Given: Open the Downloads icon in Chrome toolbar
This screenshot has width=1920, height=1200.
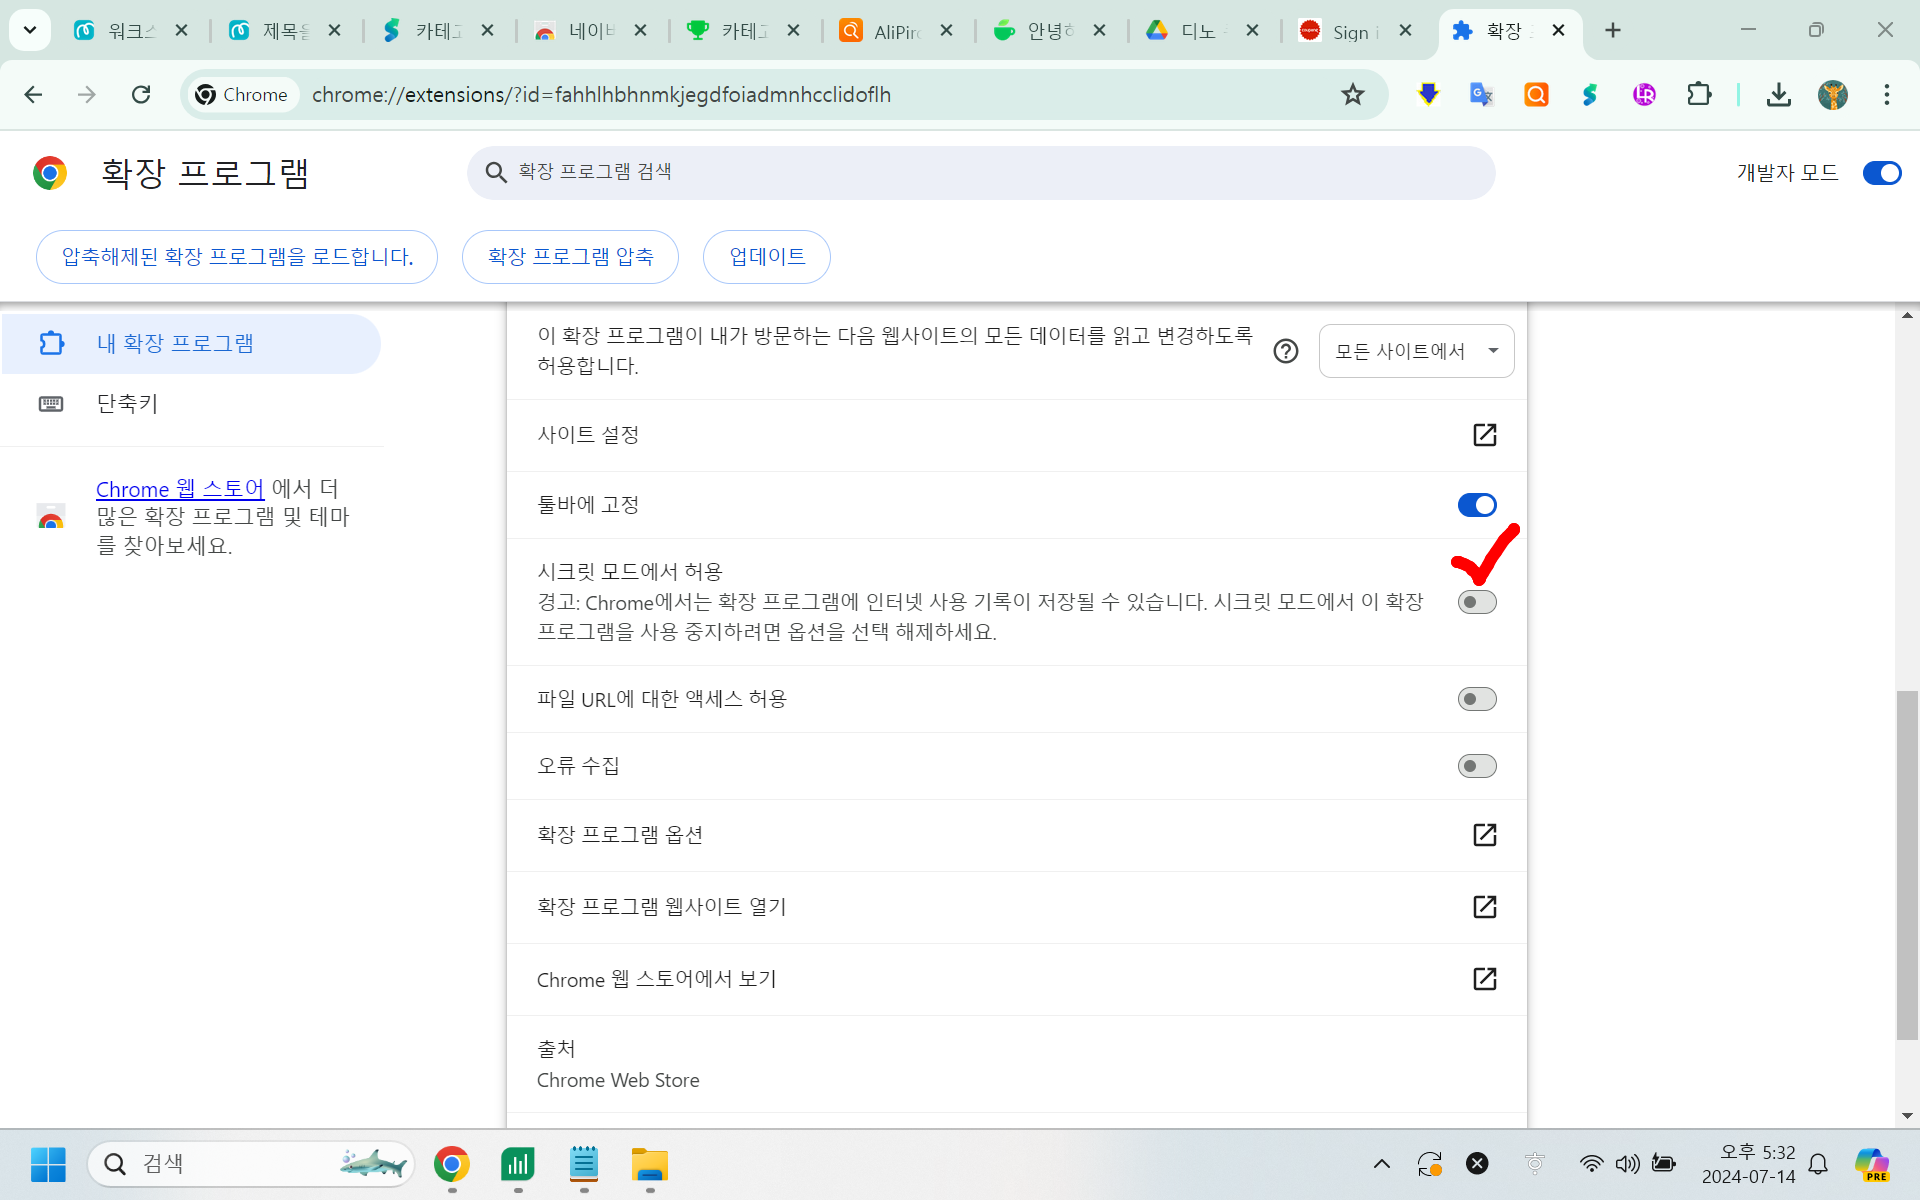Looking at the screenshot, I should pyautogui.click(x=1778, y=95).
